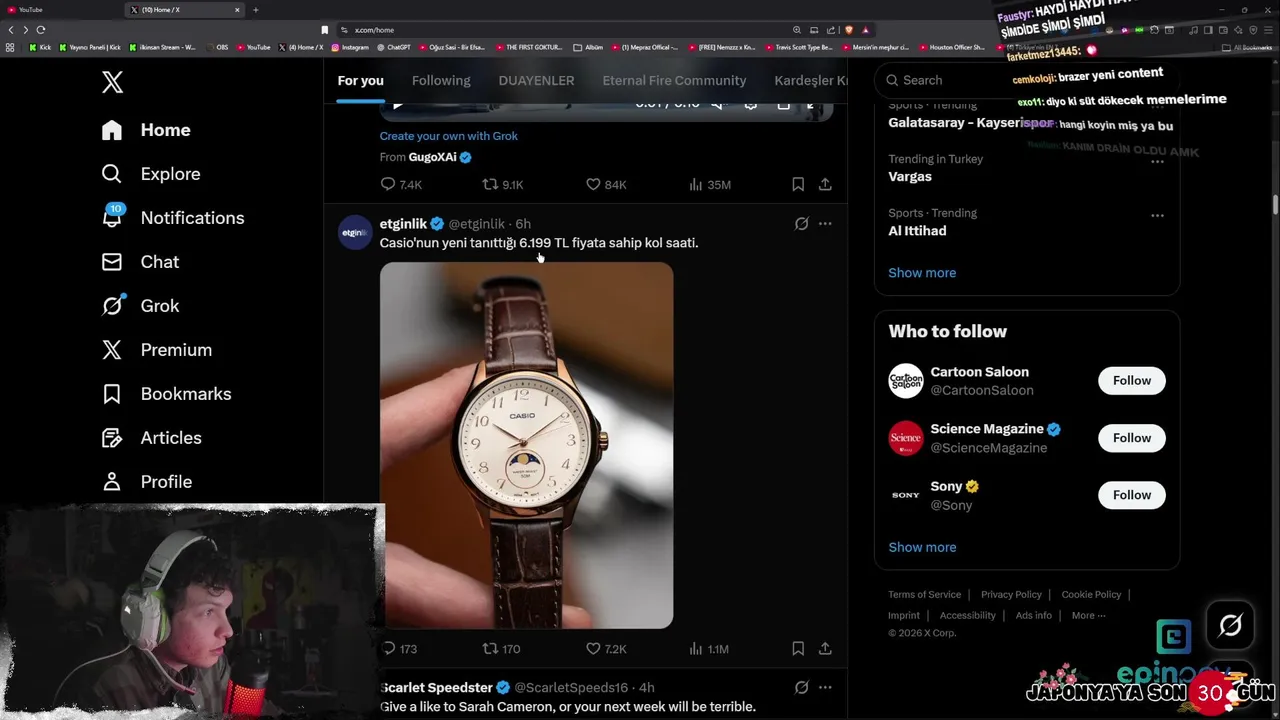Follow Science Magazine
The height and width of the screenshot is (720, 1280).
coord(1132,438)
